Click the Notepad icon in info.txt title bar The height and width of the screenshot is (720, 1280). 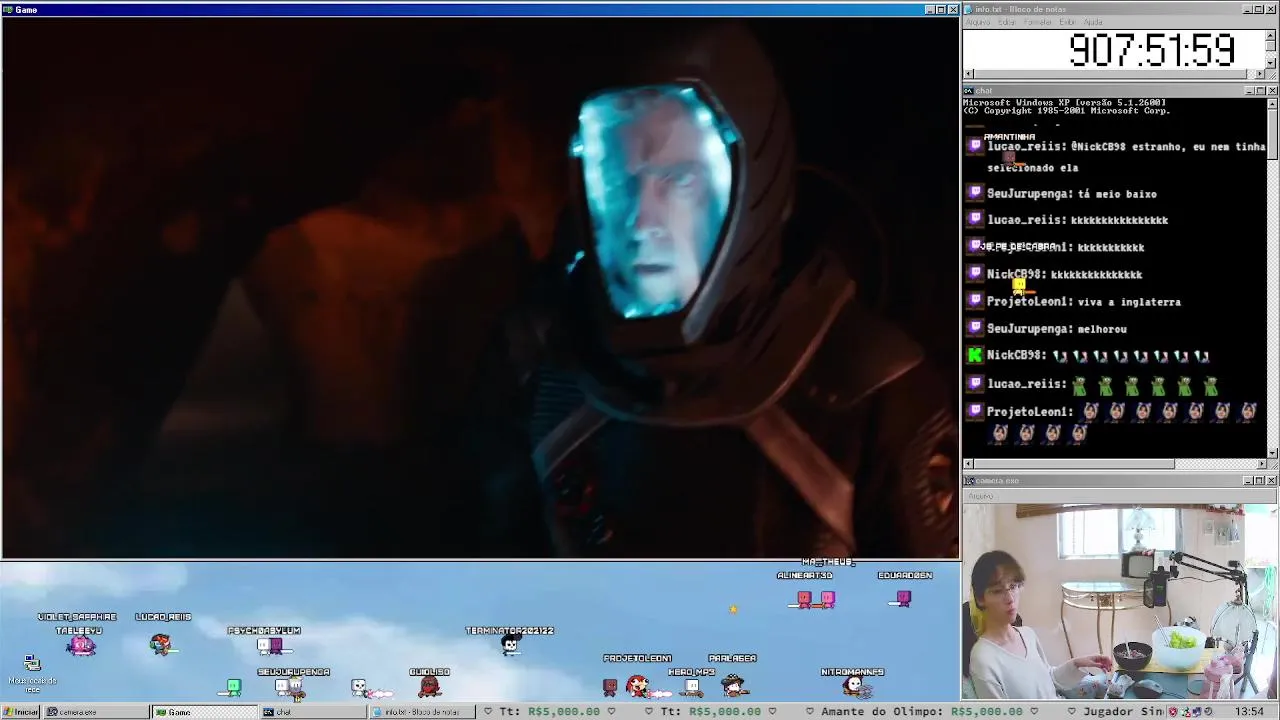(x=970, y=9)
